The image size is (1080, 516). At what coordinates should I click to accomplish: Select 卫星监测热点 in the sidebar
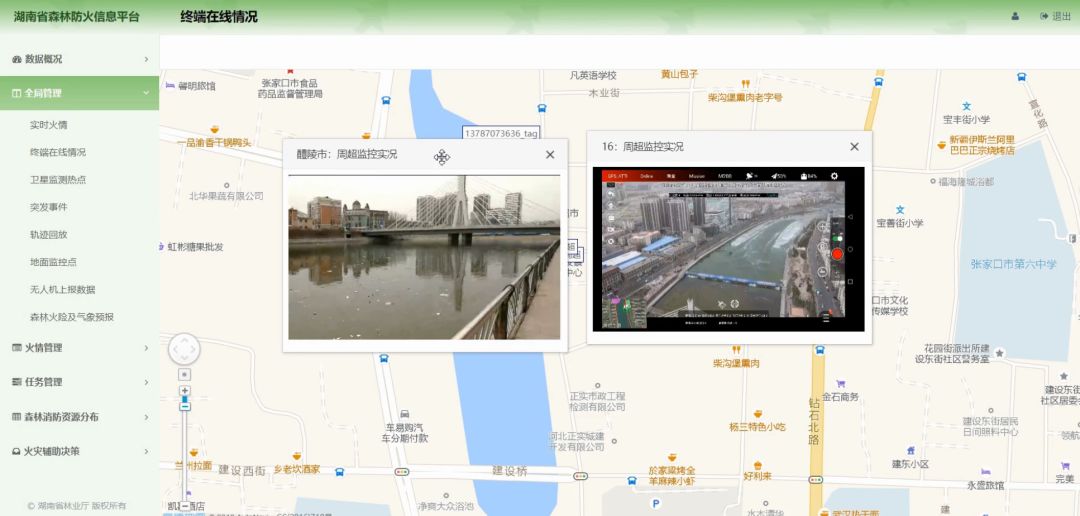click(58, 180)
